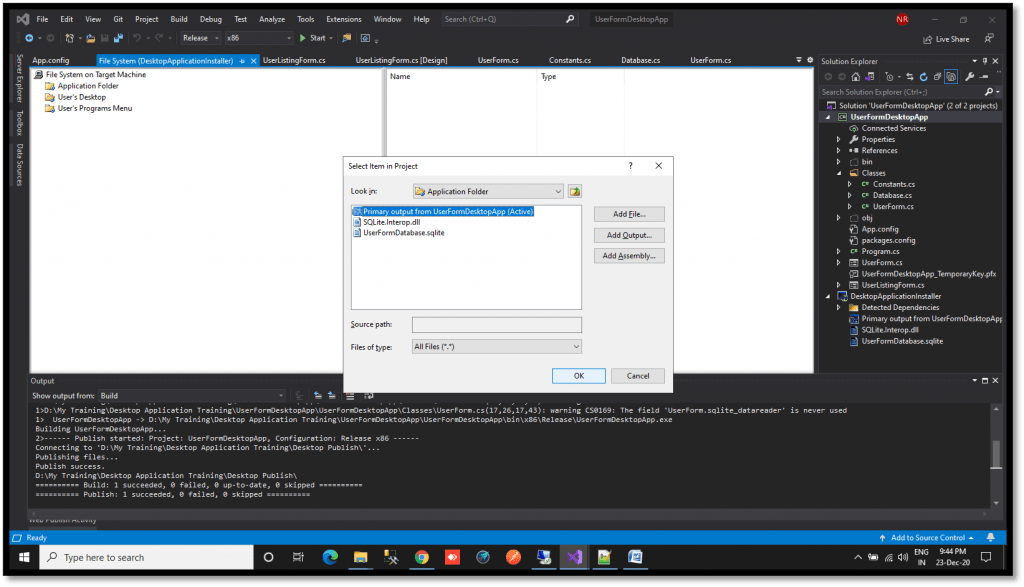Click the Search (Ctrl+Q) box

(x=509, y=19)
